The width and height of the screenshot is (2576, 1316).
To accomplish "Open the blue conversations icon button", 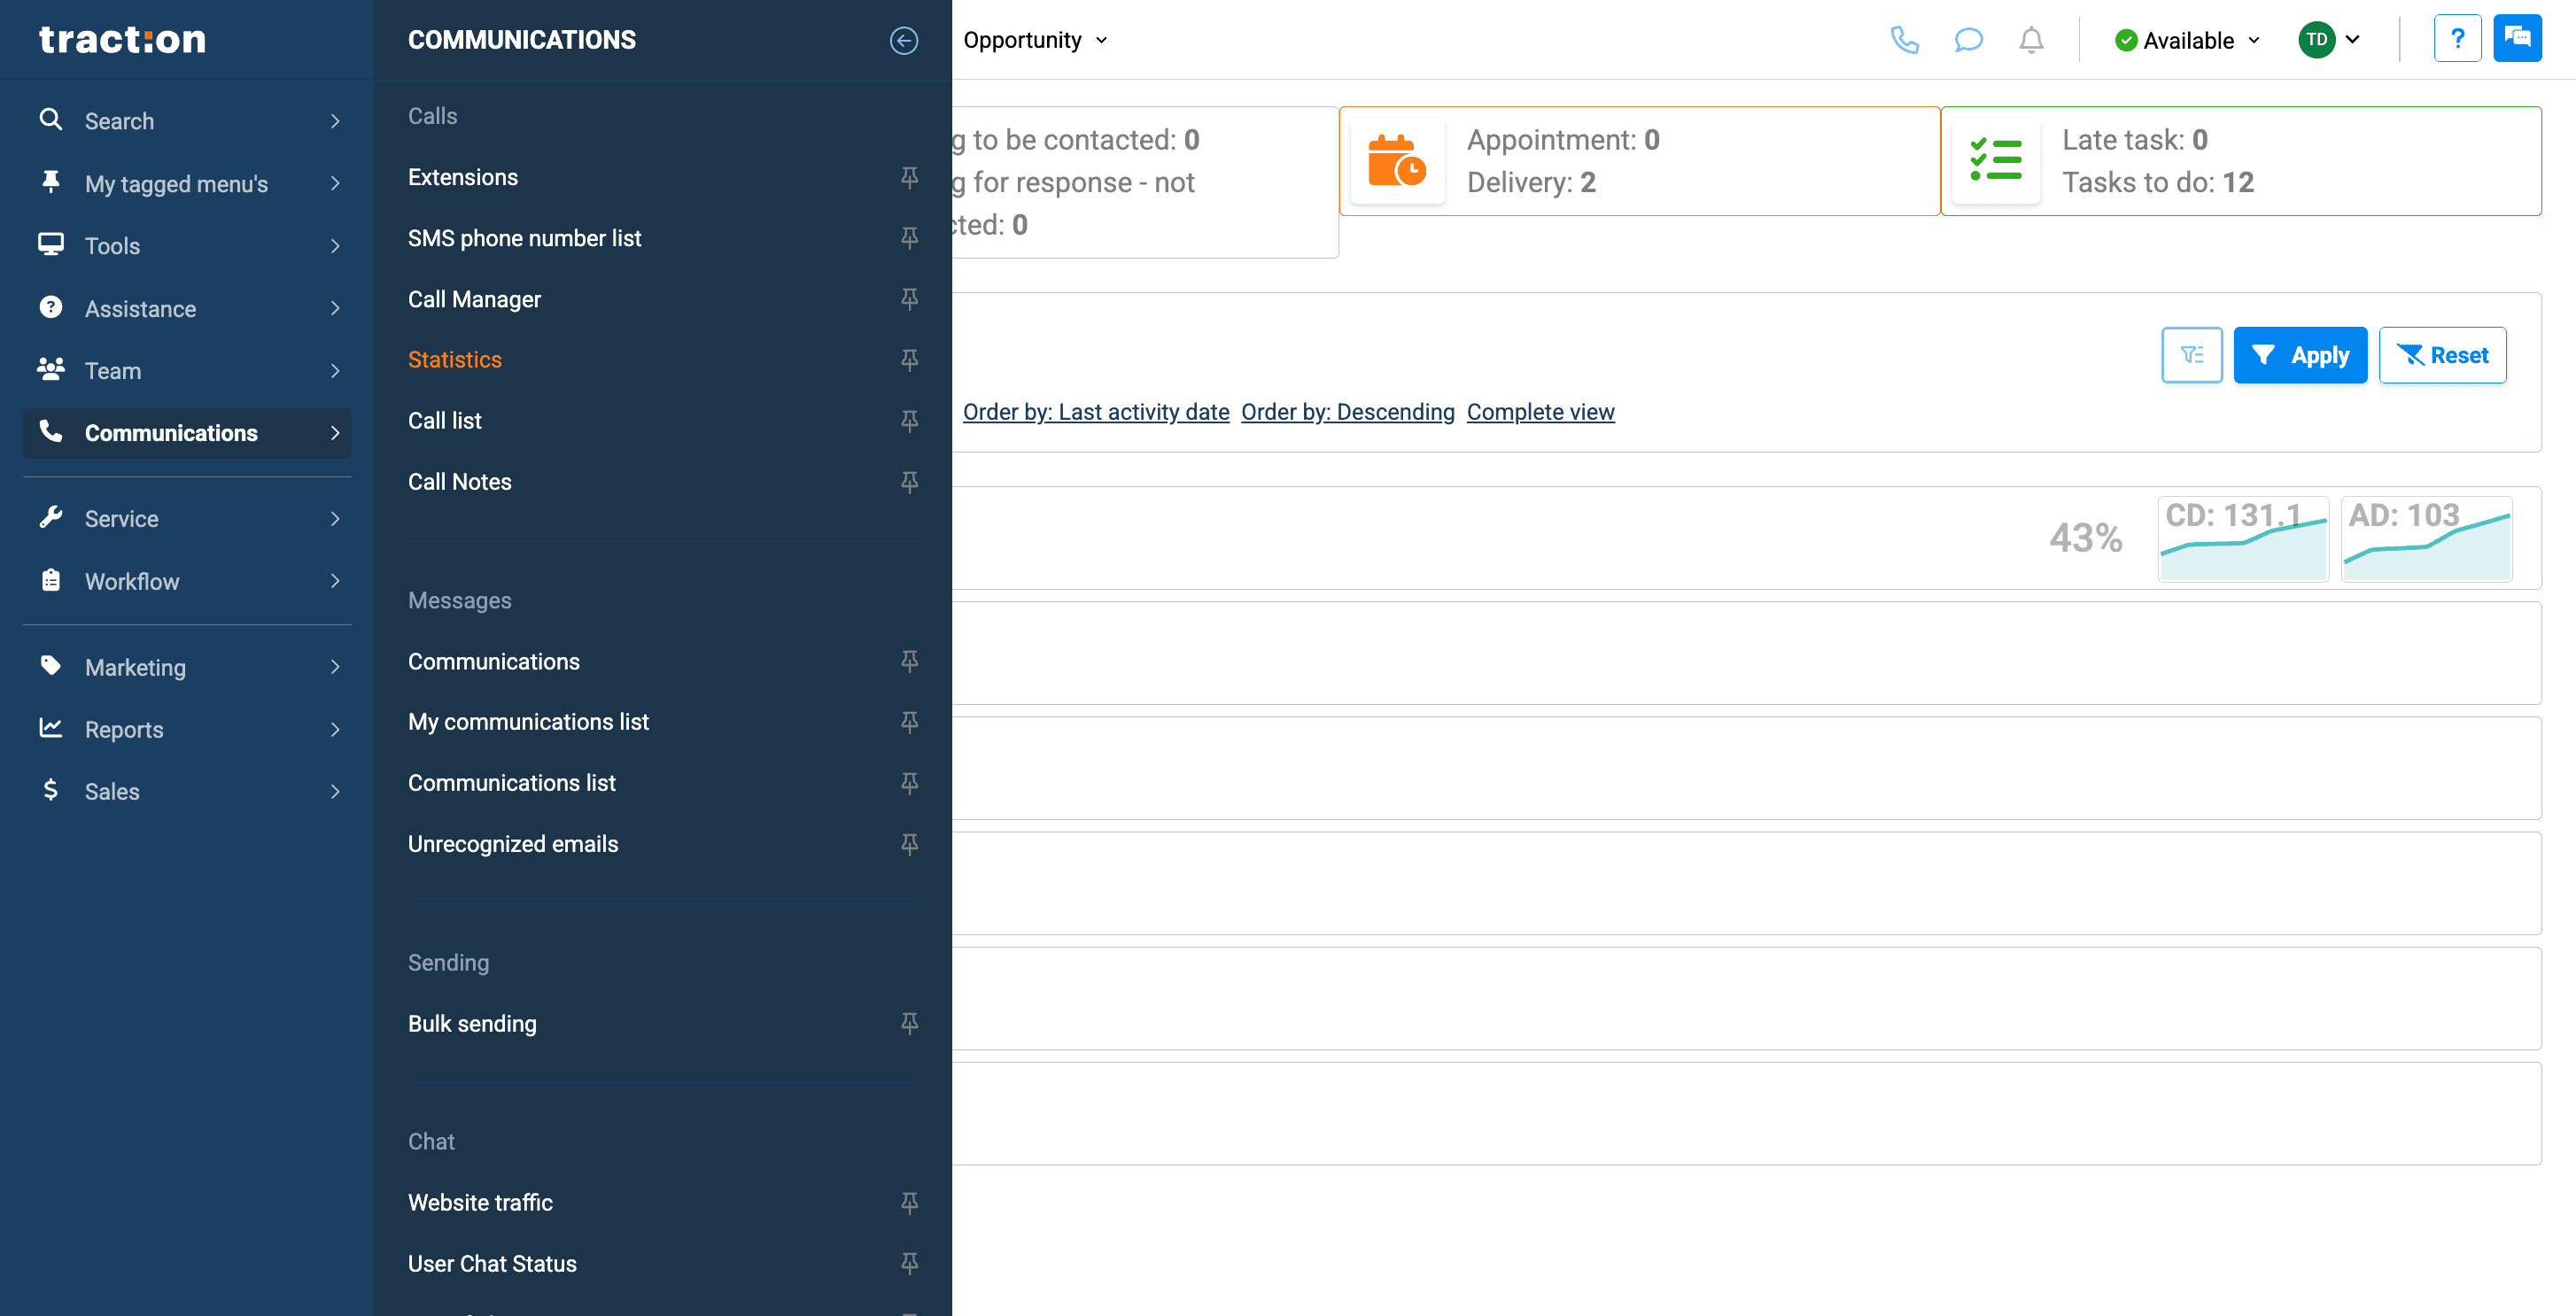I will click(x=2517, y=39).
